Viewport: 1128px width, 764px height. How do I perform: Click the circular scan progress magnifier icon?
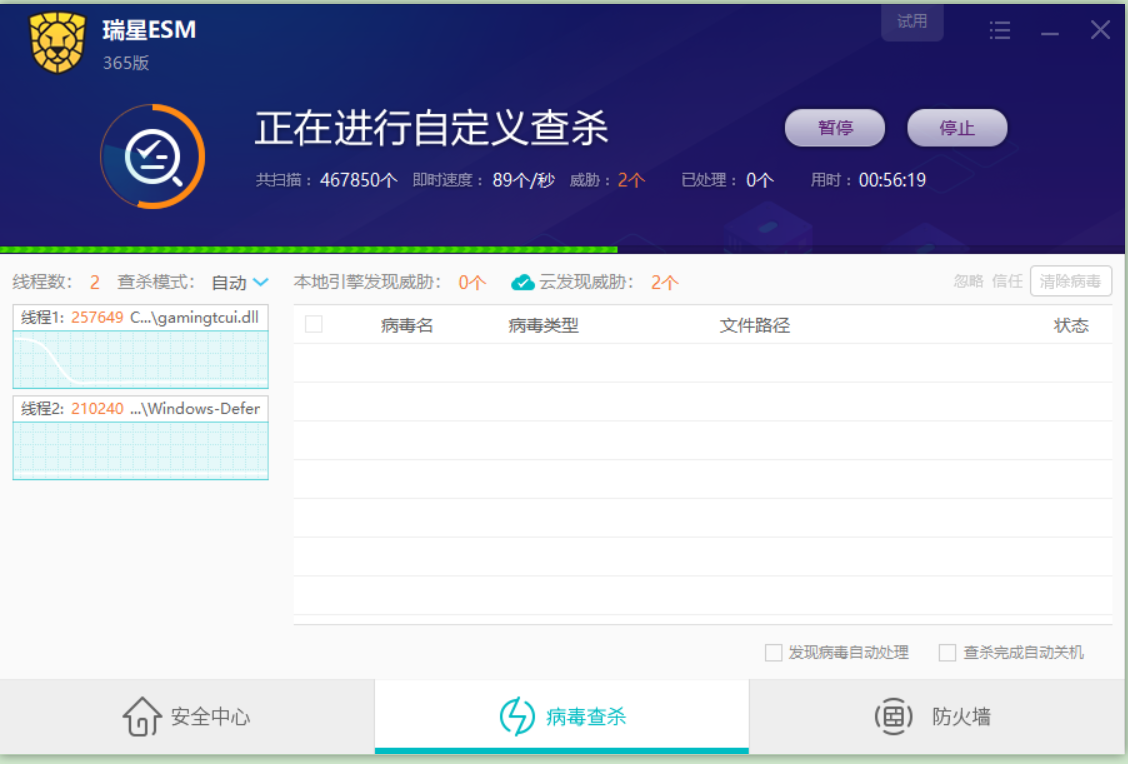(153, 157)
